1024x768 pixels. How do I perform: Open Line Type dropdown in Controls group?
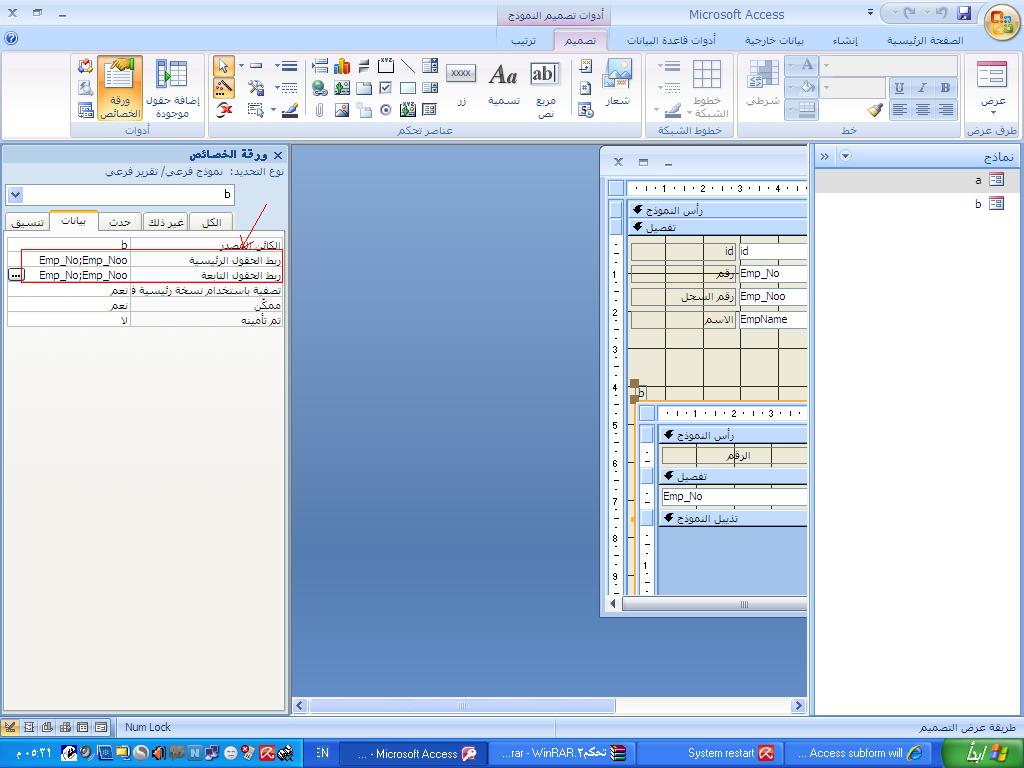pyautogui.click(x=286, y=88)
